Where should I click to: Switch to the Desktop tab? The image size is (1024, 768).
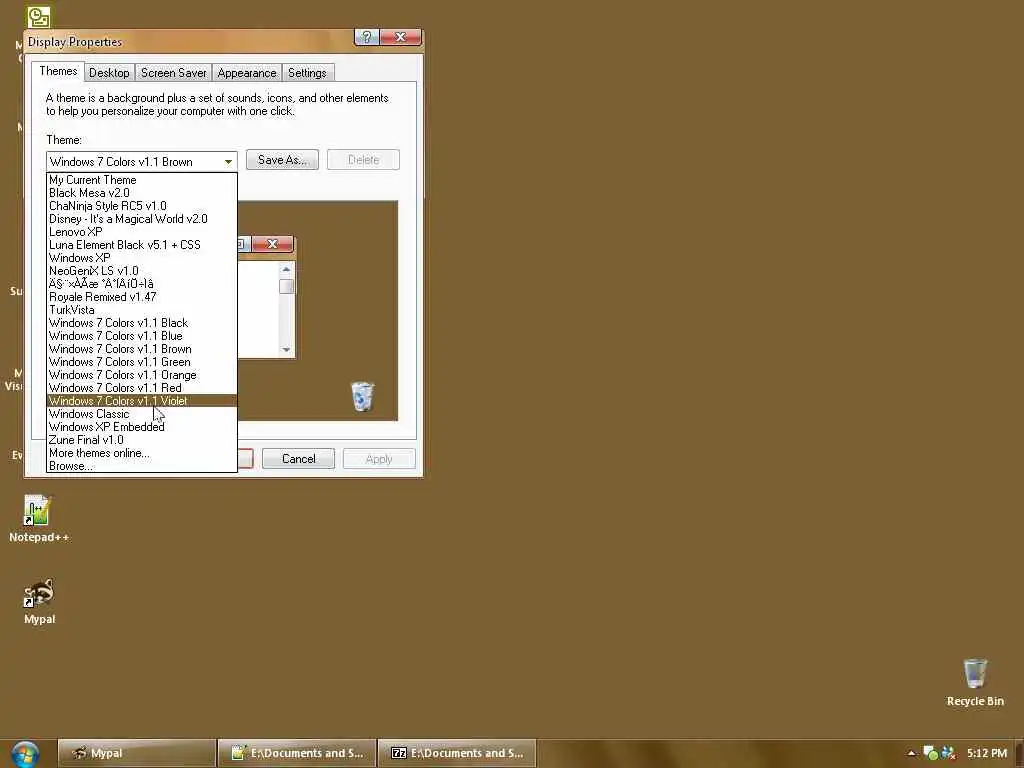pos(109,72)
